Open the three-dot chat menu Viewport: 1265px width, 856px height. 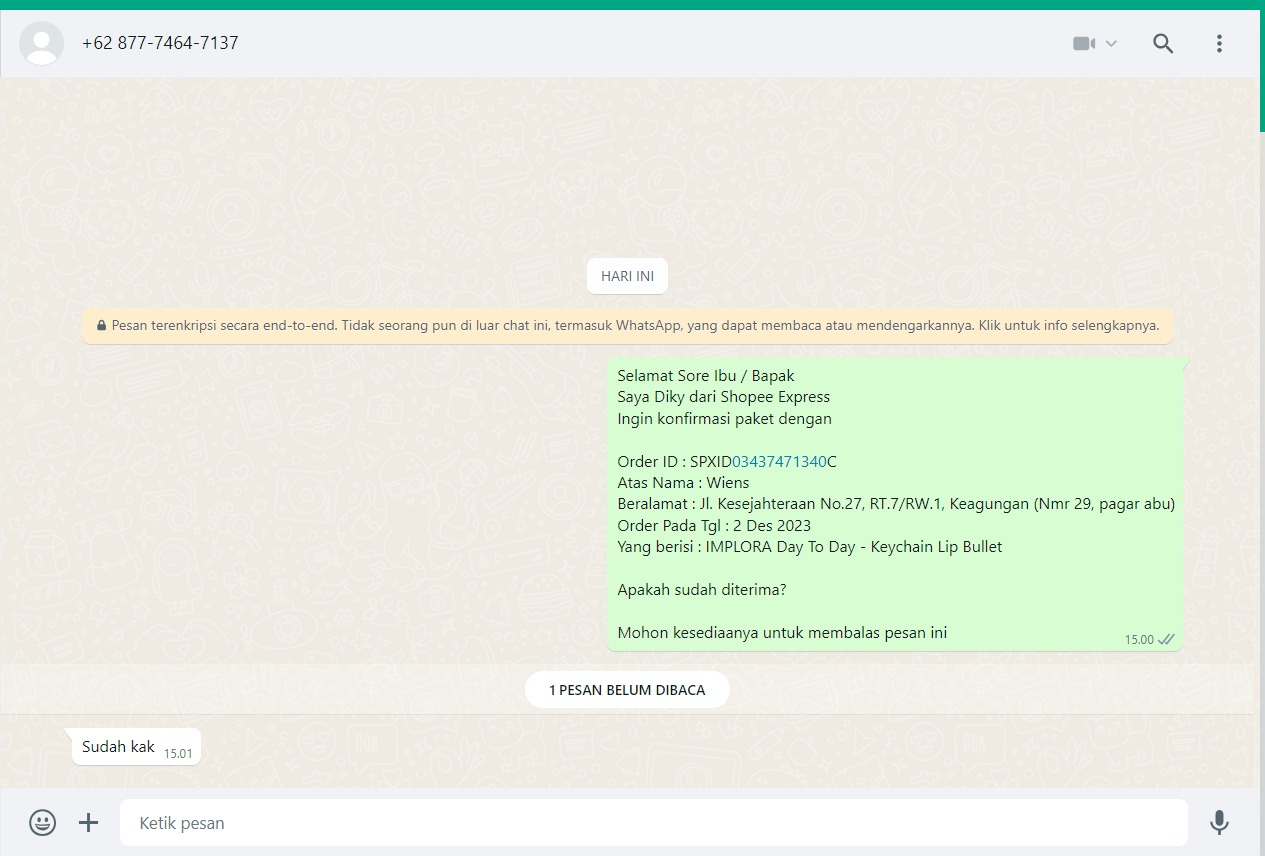coord(1219,43)
